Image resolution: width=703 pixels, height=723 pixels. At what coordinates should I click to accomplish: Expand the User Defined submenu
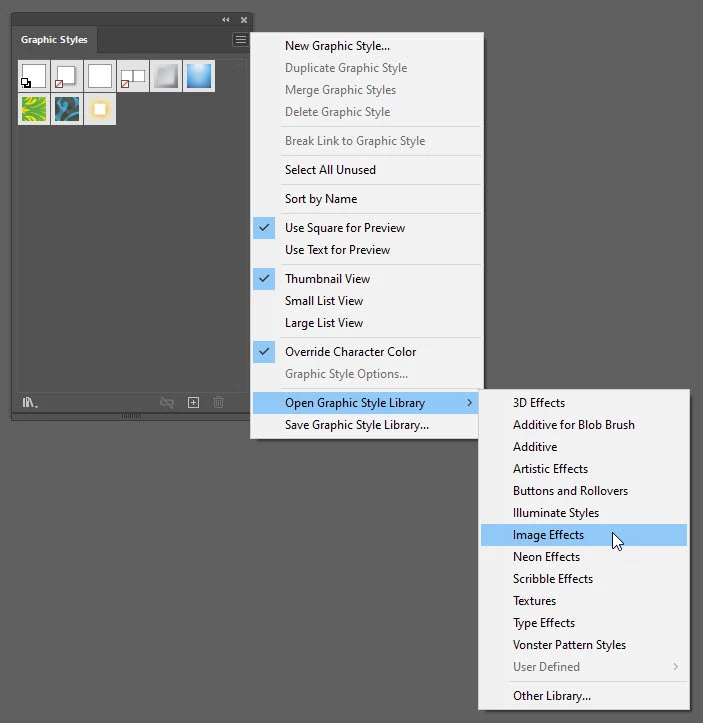click(x=584, y=667)
